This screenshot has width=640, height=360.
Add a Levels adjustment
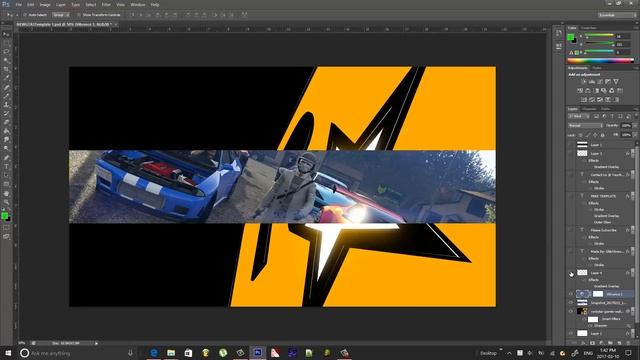coord(591,82)
